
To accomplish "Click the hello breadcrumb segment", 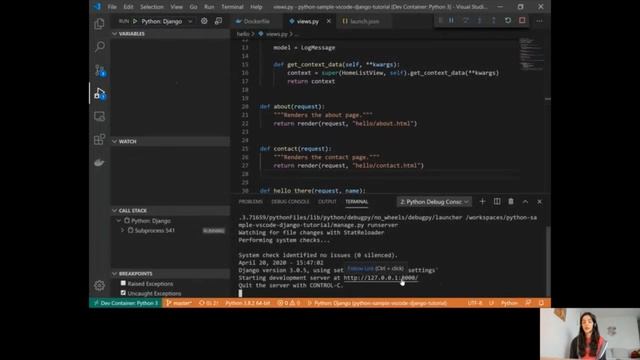I will click(243, 34).
